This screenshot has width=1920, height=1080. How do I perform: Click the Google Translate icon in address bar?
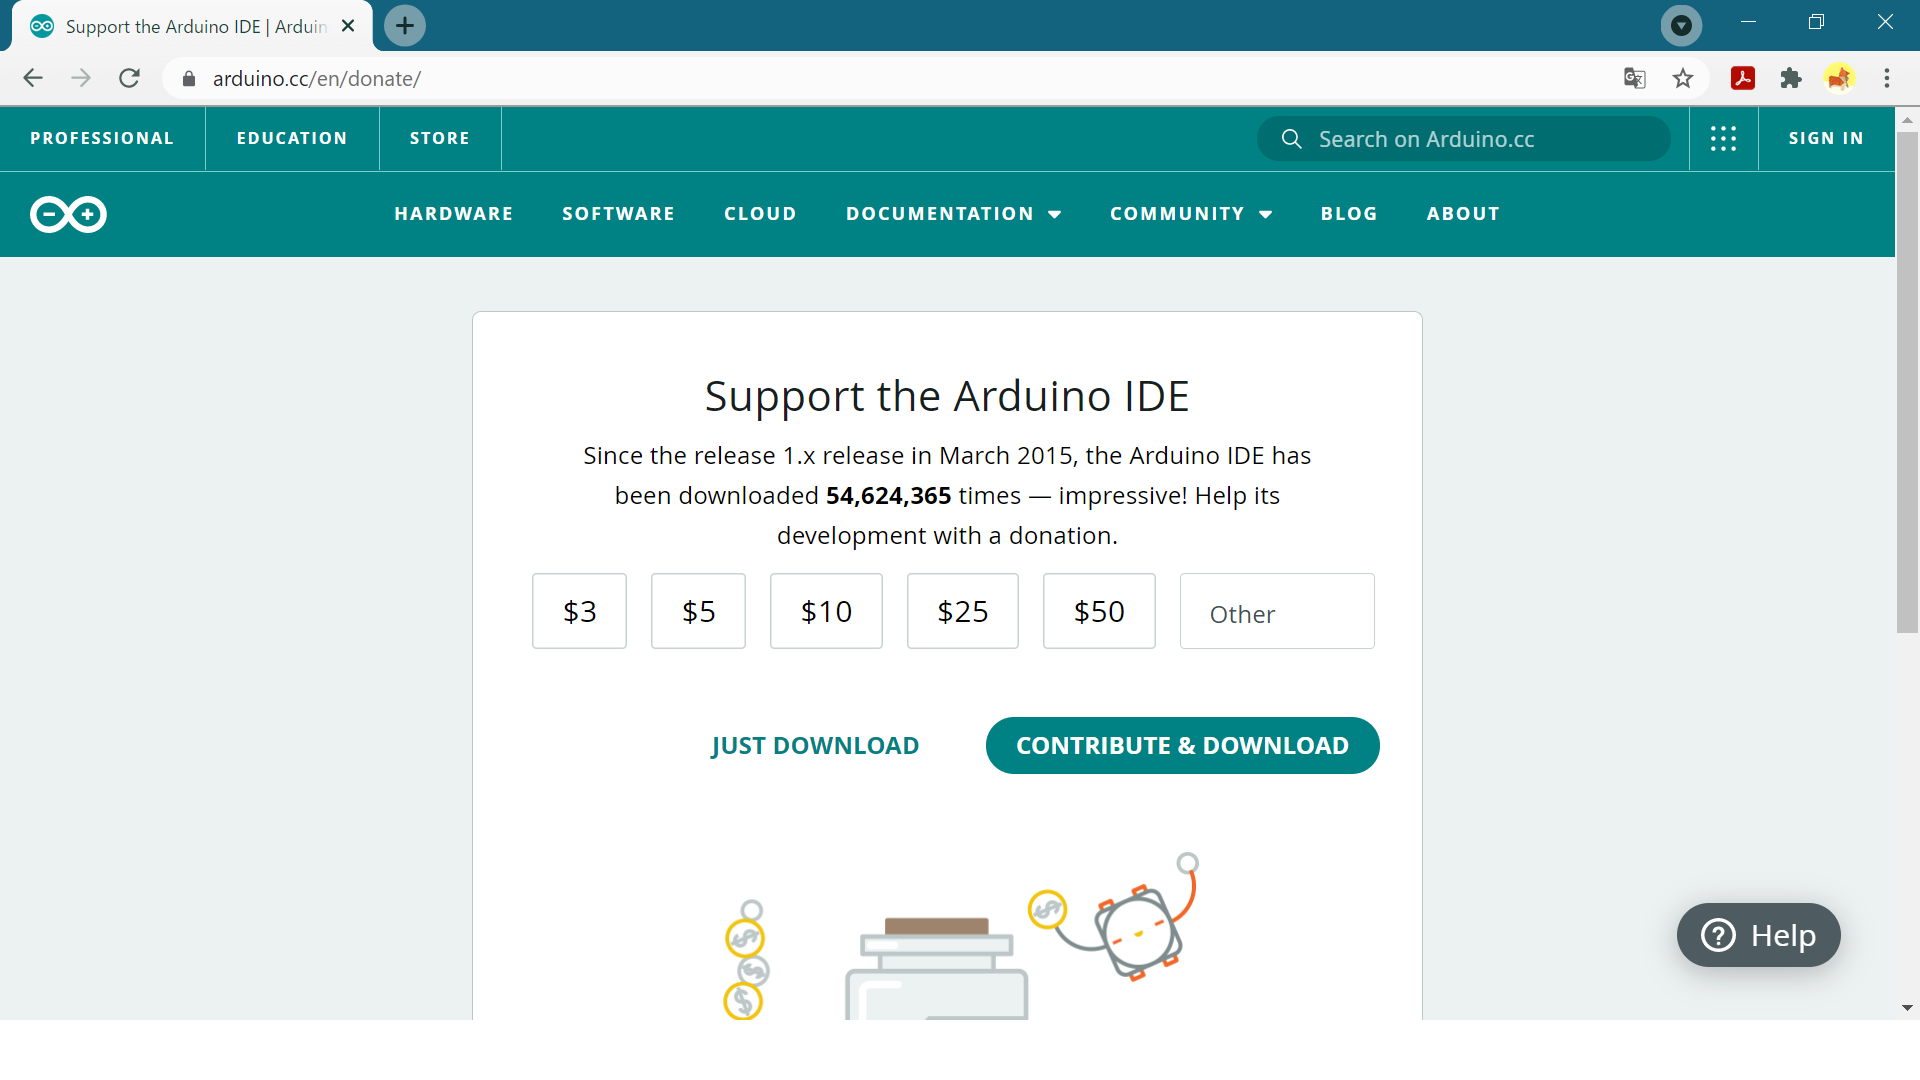click(x=1634, y=78)
